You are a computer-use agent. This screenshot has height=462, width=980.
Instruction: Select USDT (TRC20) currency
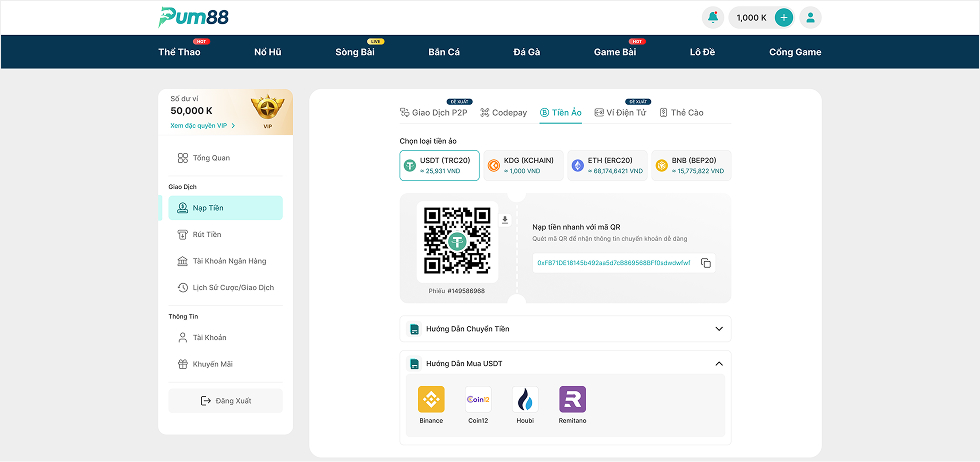[x=439, y=166]
